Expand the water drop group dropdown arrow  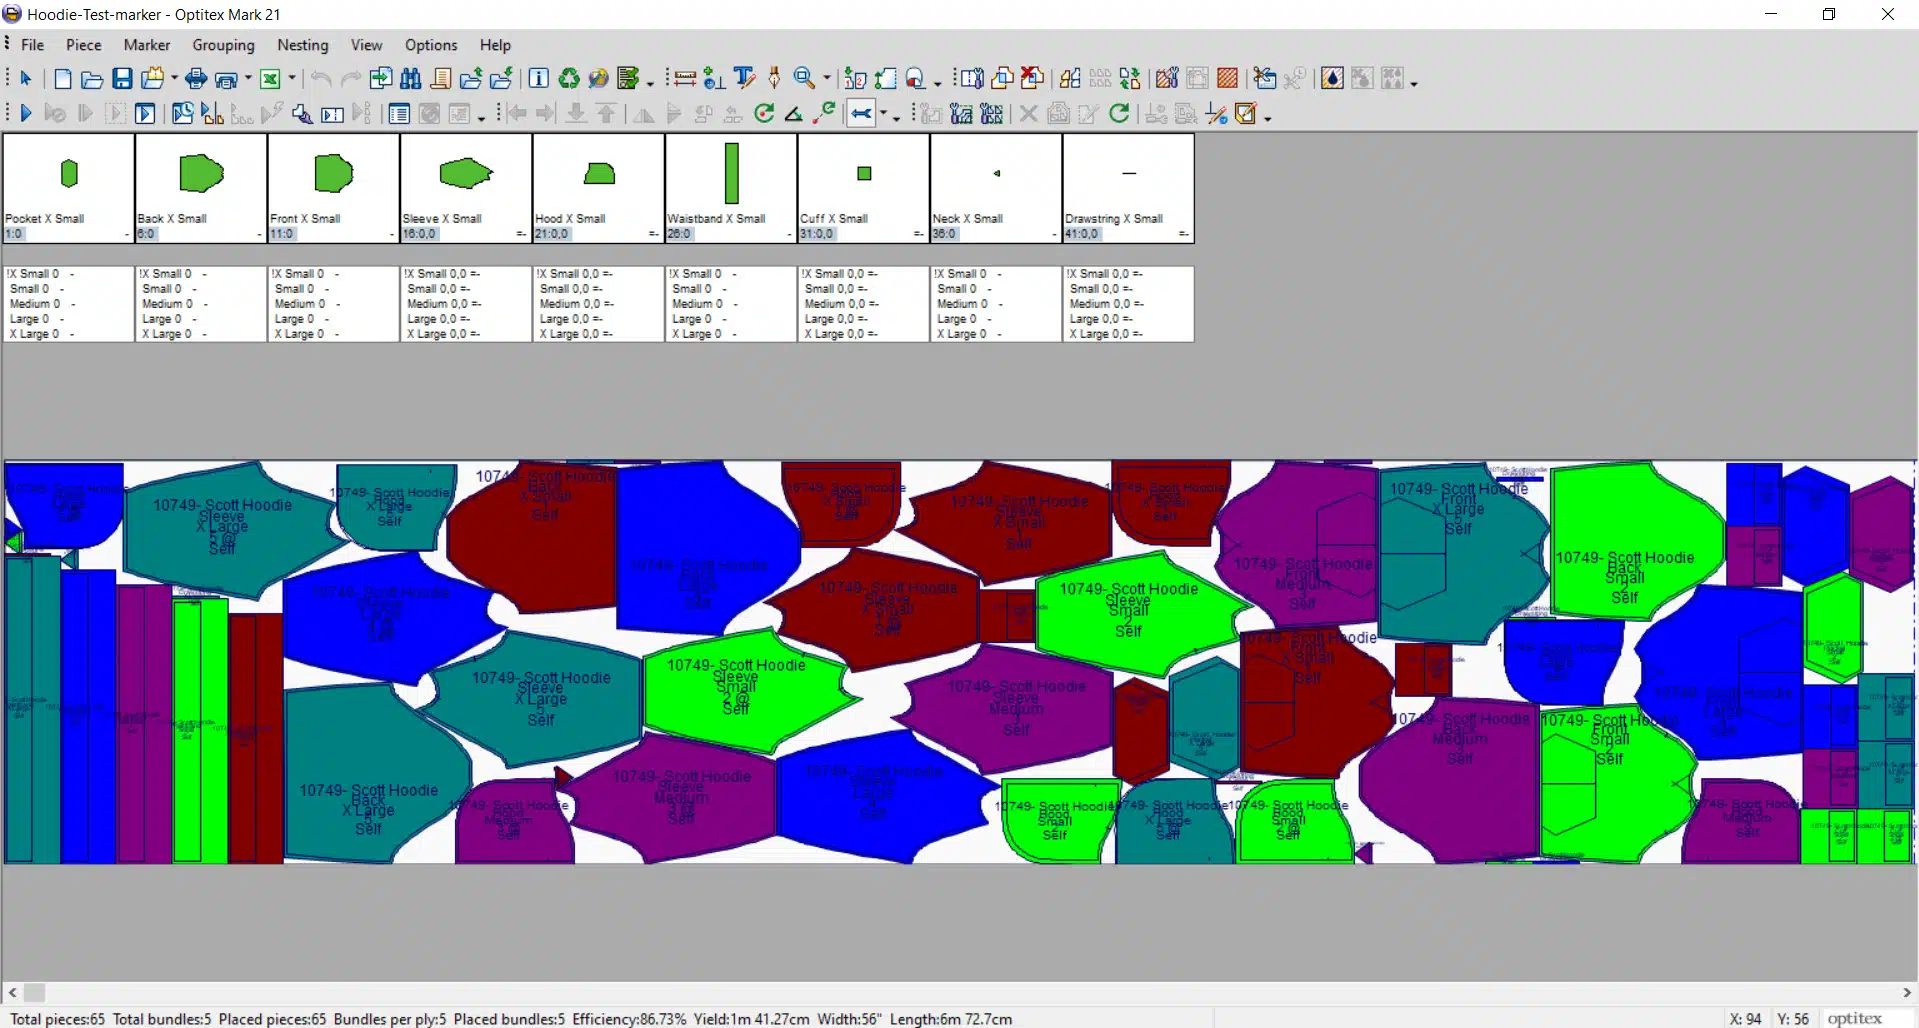pos(1414,82)
